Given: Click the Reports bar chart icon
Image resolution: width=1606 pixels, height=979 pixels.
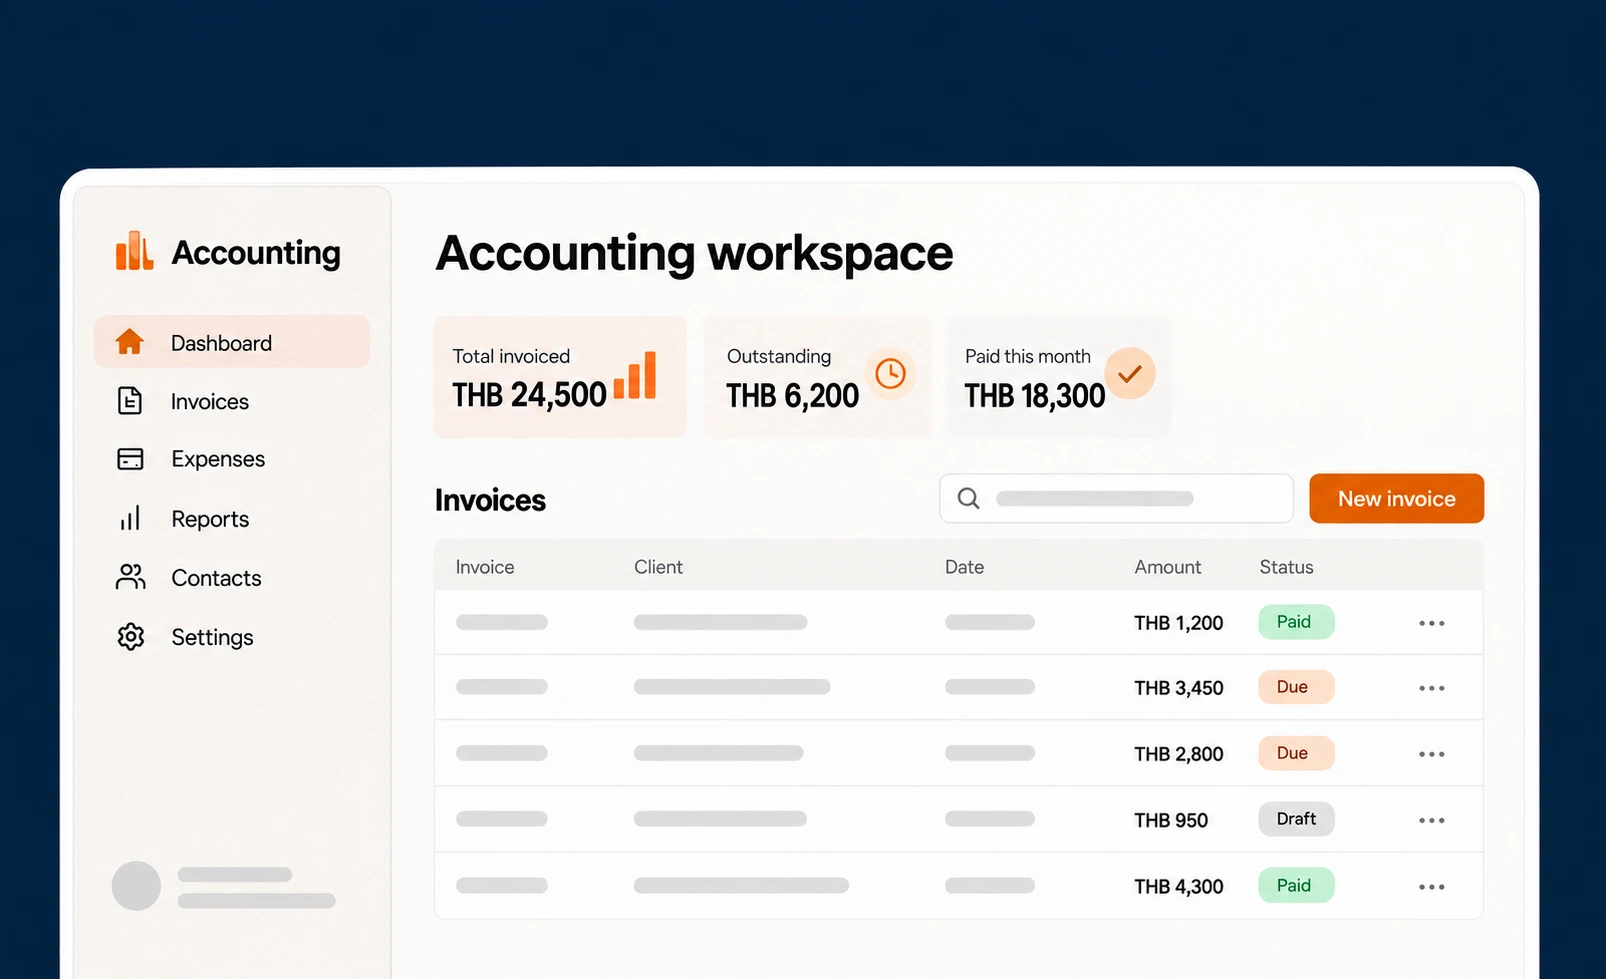Looking at the screenshot, I should (x=130, y=518).
